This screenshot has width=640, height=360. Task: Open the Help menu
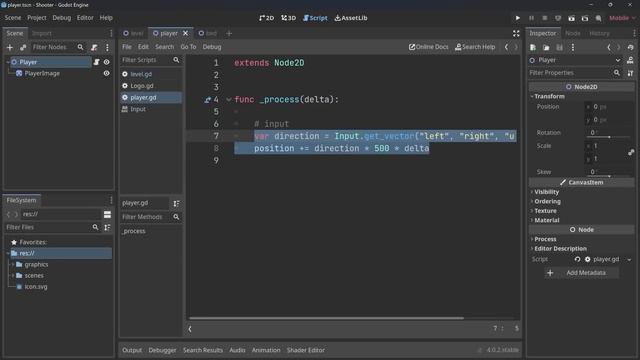tap(106, 18)
